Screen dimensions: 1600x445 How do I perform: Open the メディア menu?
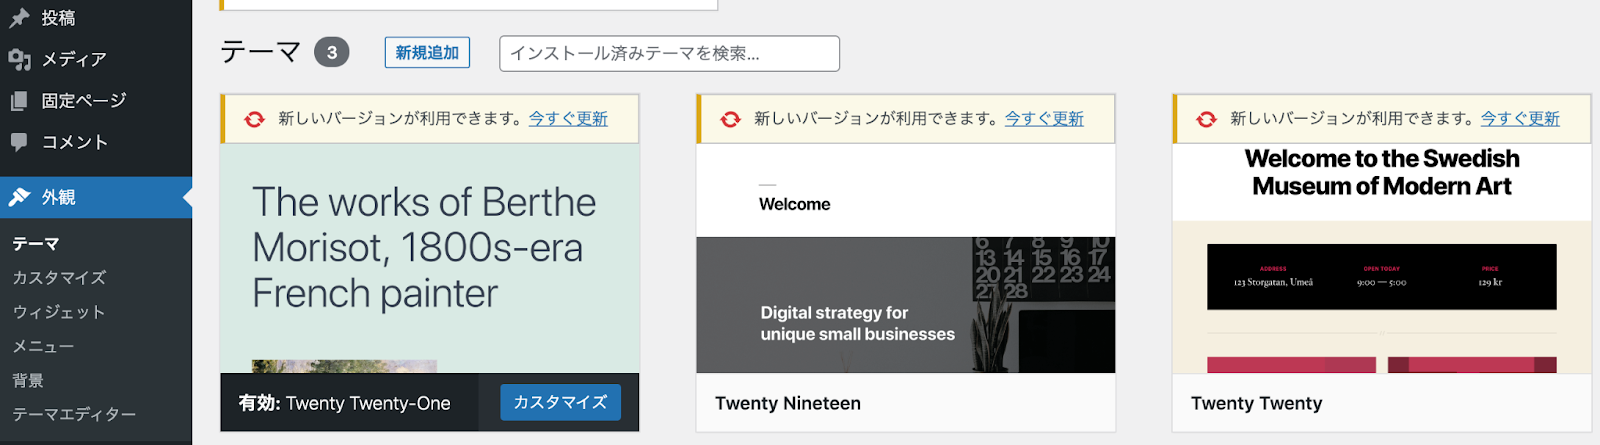coord(96,60)
